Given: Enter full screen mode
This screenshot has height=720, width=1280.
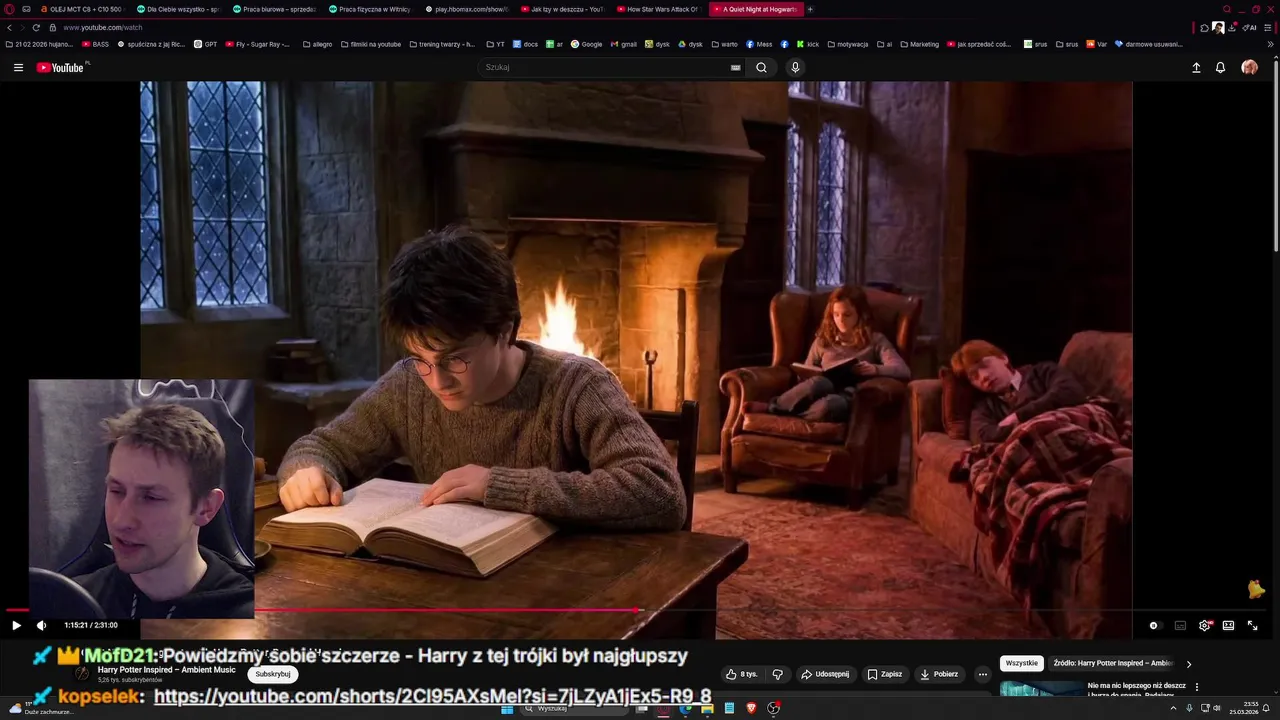Looking at the screenshot, I should point(1252,625).
